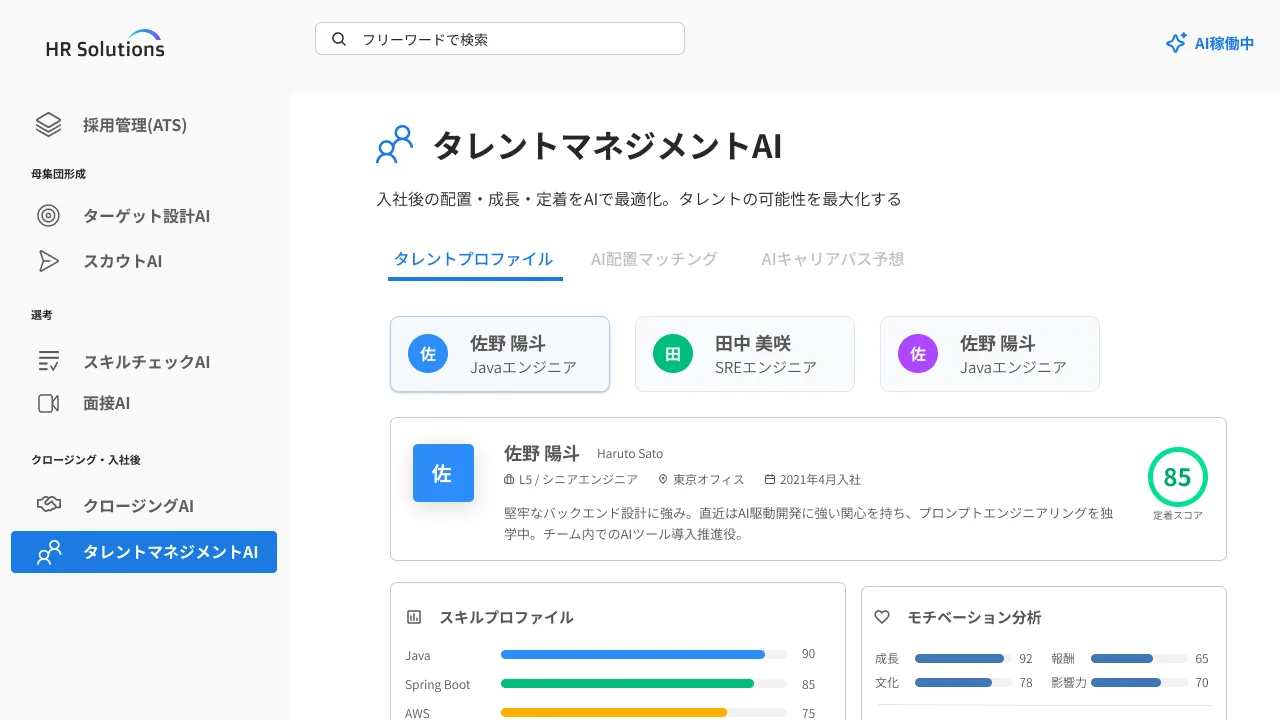Viewport: 1280px width, 720px height.
Task: Click the people icon beside the タレントマネジメントAI page title
Action: pyautogui.click(x=394, y=145)
